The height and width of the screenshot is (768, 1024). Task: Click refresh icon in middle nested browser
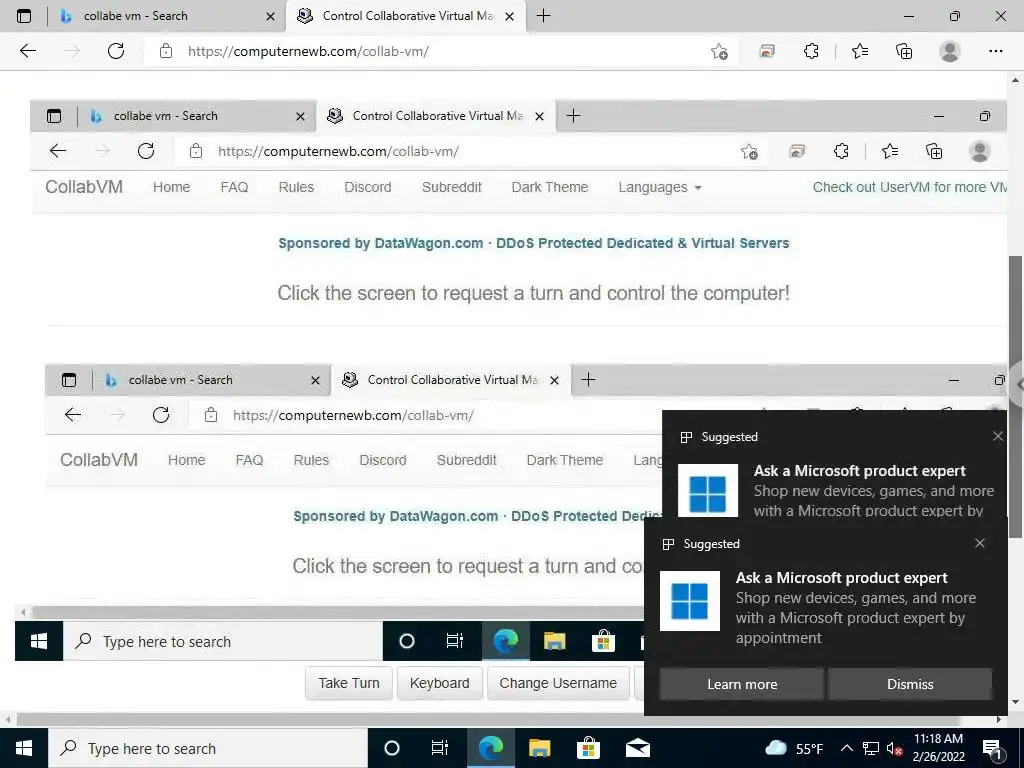coord(146,151)
